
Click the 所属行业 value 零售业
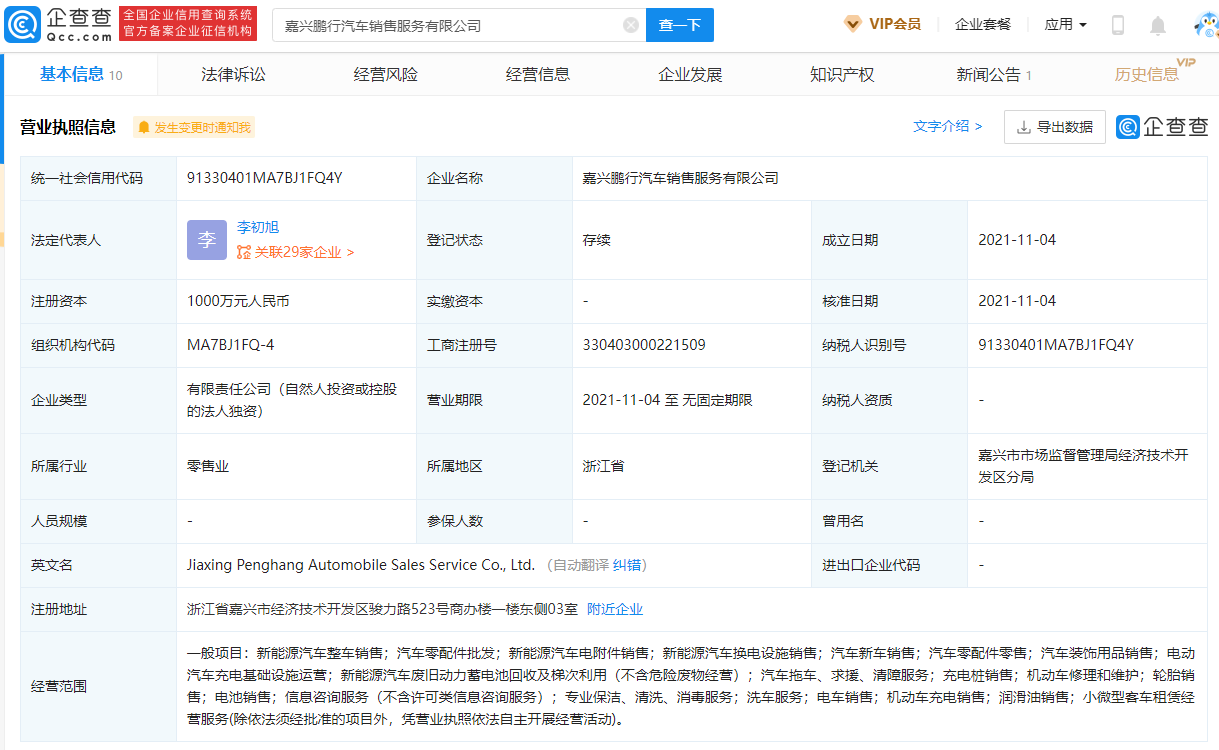(x=208, y=466)
